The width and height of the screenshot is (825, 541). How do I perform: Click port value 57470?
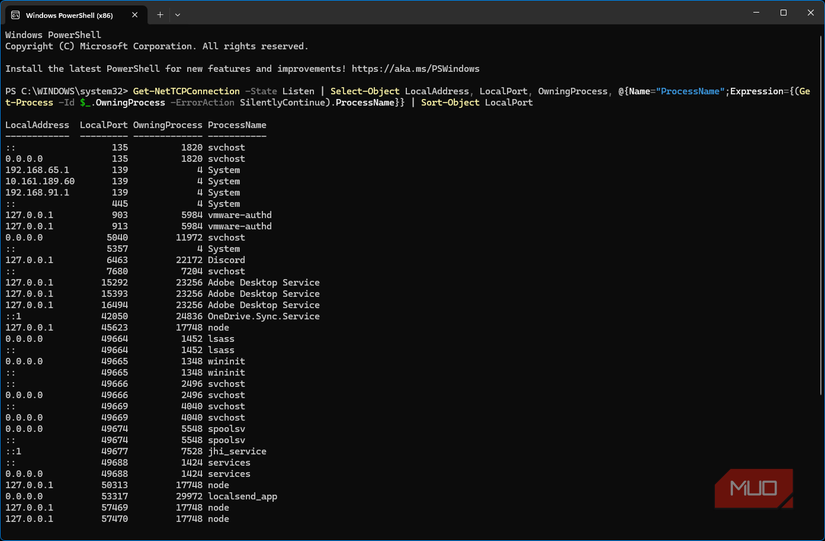(115, 519)
